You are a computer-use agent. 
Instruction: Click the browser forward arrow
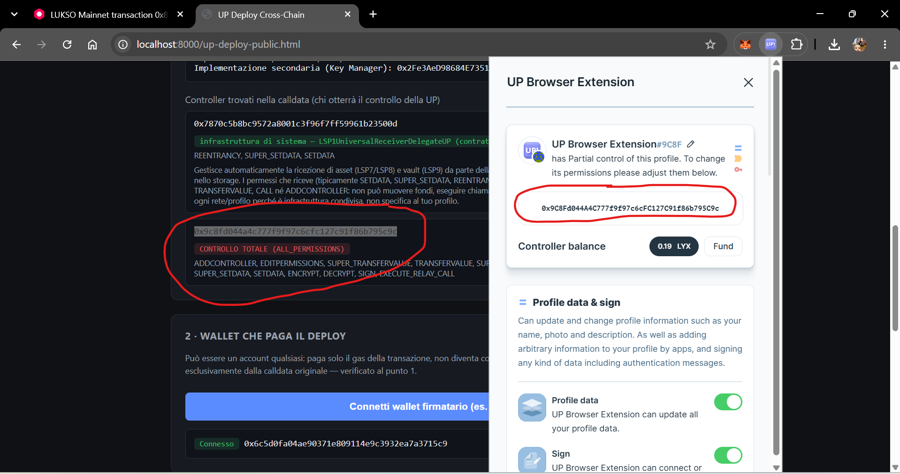point(41,44)
